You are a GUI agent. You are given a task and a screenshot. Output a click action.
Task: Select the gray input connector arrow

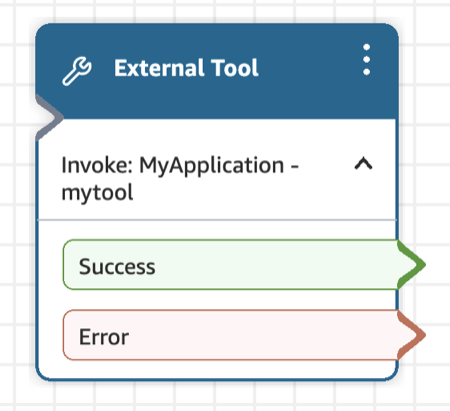click(x=49, y=117)
